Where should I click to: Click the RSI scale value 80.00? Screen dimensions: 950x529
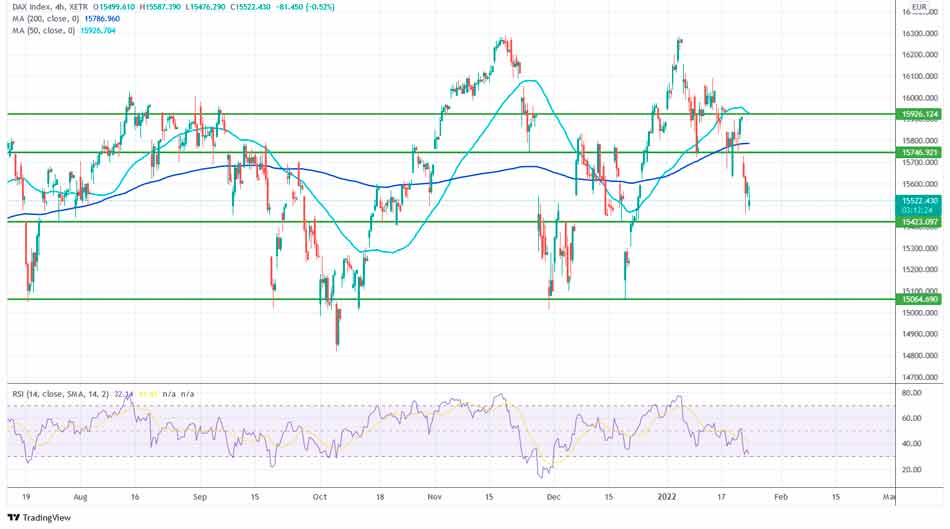pyautogui.click(x=912, y=393)
